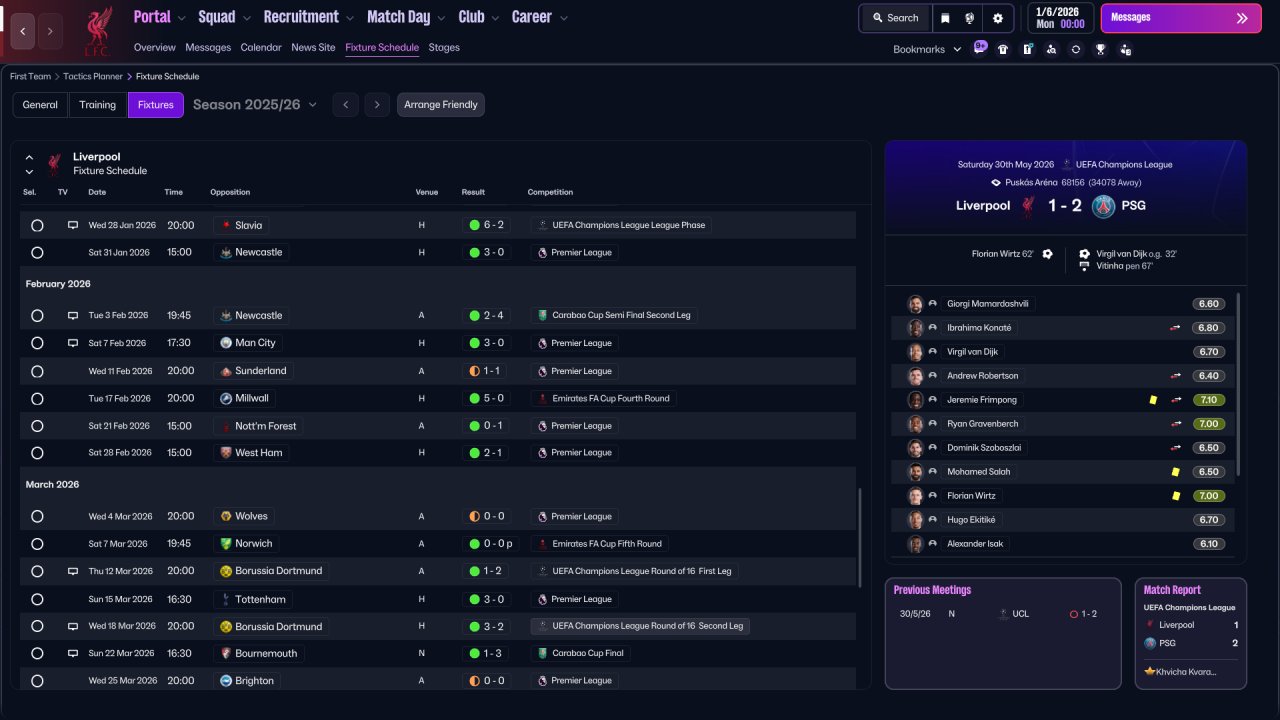Click Jeremie Frimpong's yellow card icon
The image size is (1280, 720).
(1153, 400)
